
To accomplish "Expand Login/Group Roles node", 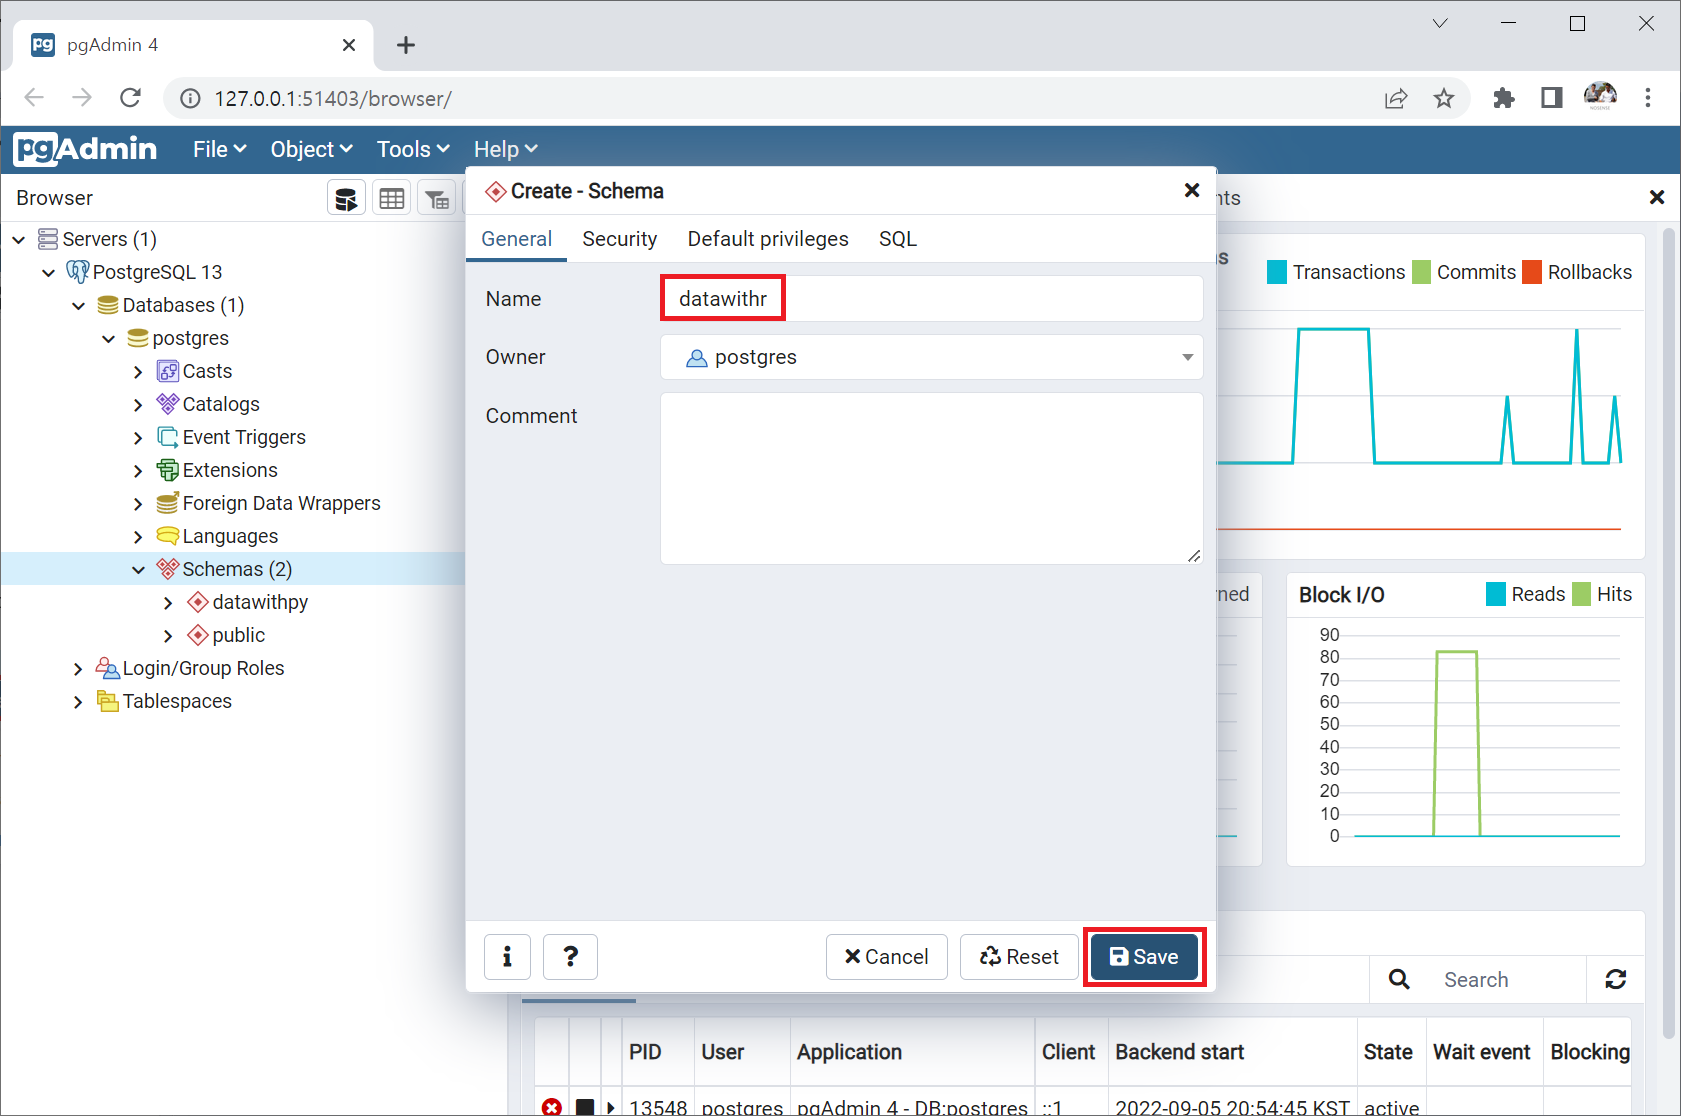I will tap(78, 668).
